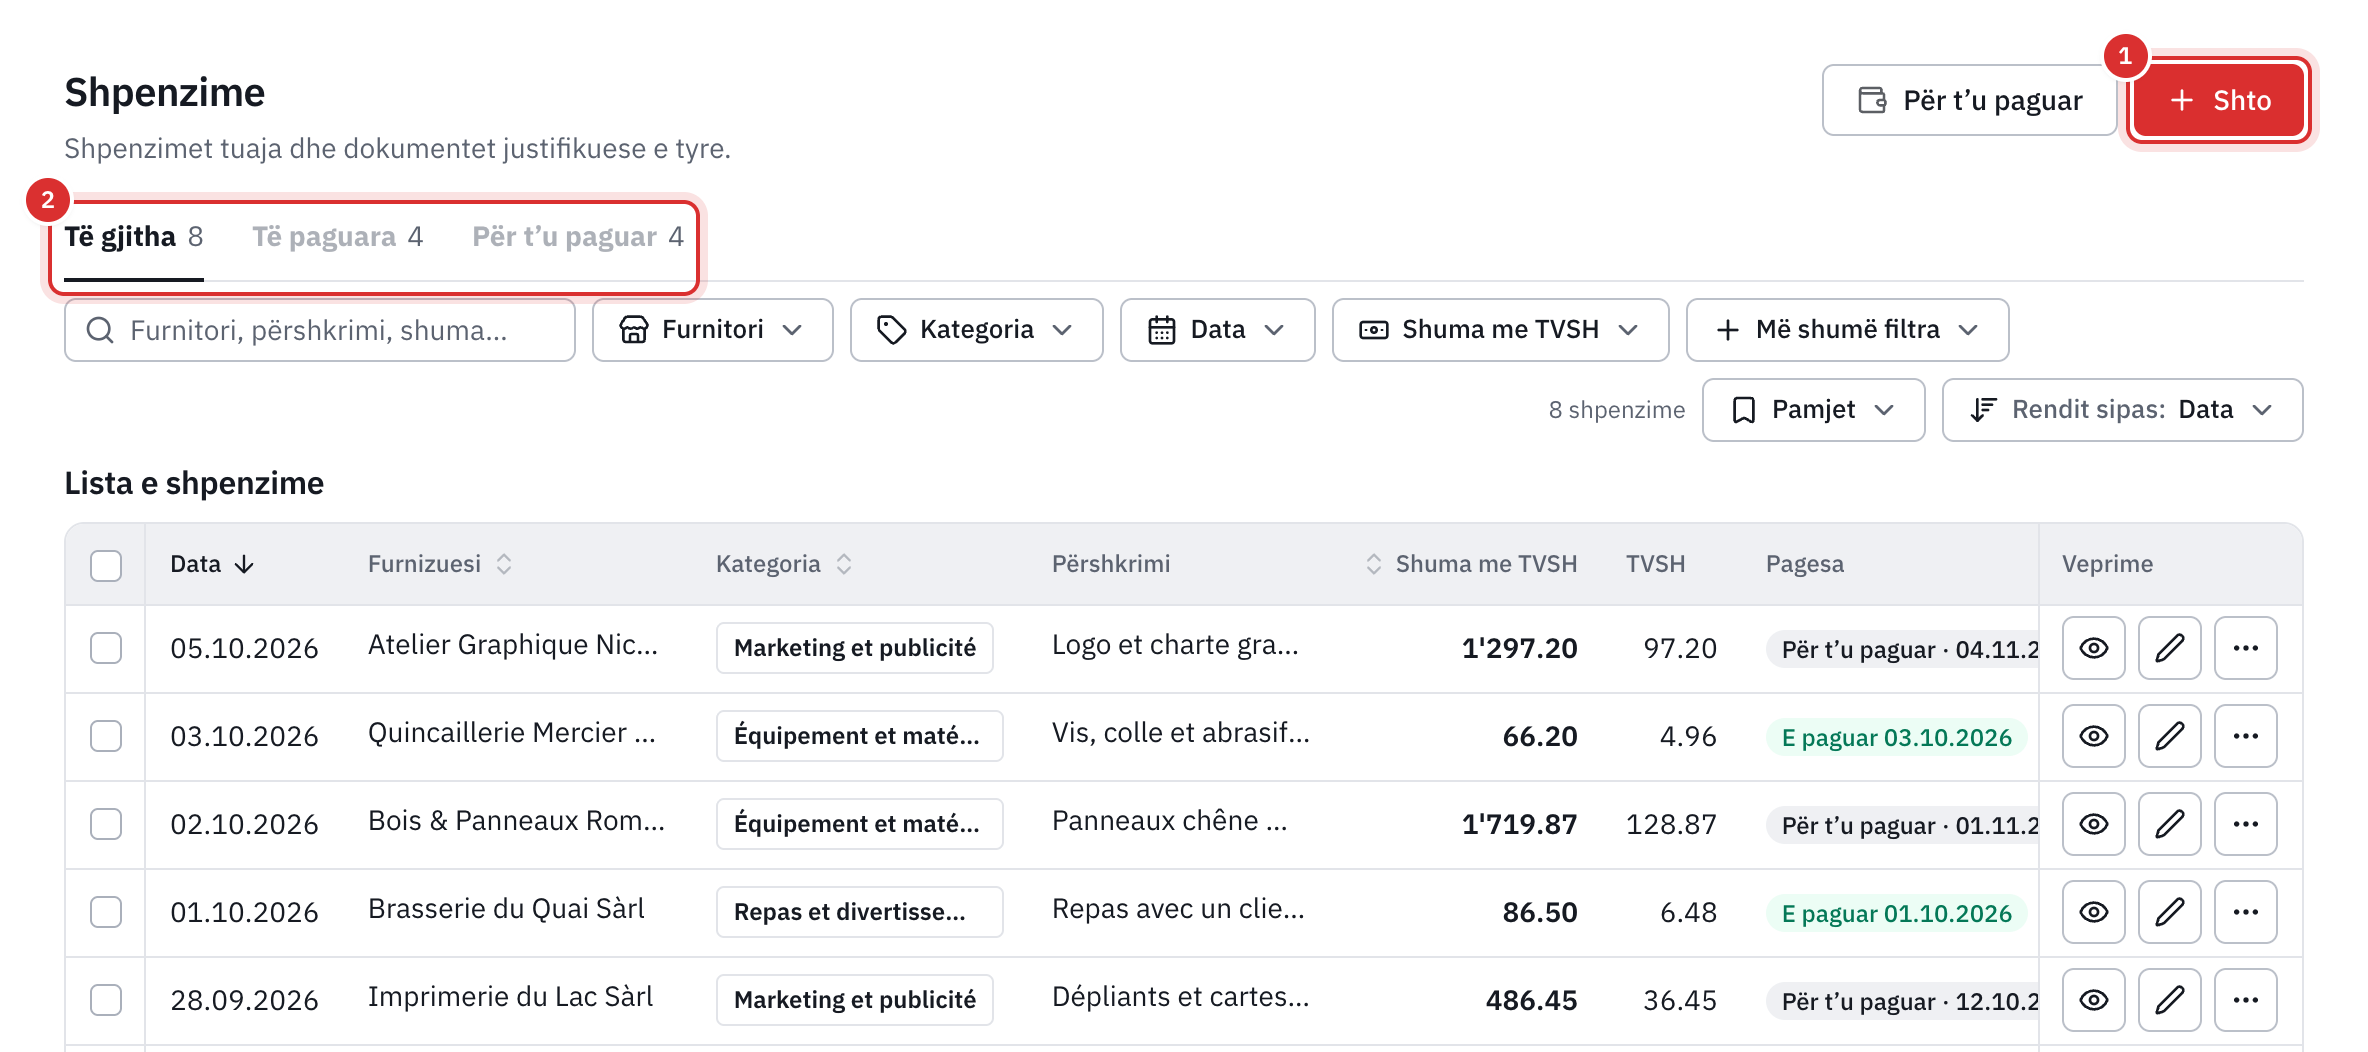The image size is (2368, 1052).
Task: View the Quincaillerie Mercier expense
Action: pos(2093,736)
